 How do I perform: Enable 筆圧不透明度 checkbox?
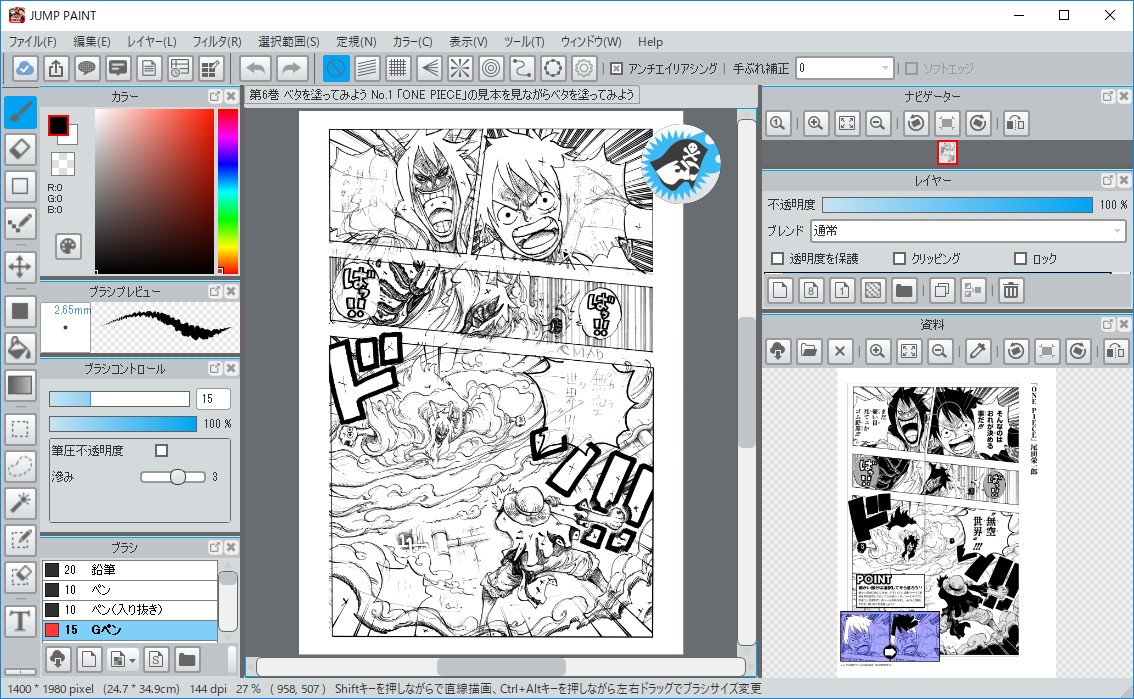(161, 450)
